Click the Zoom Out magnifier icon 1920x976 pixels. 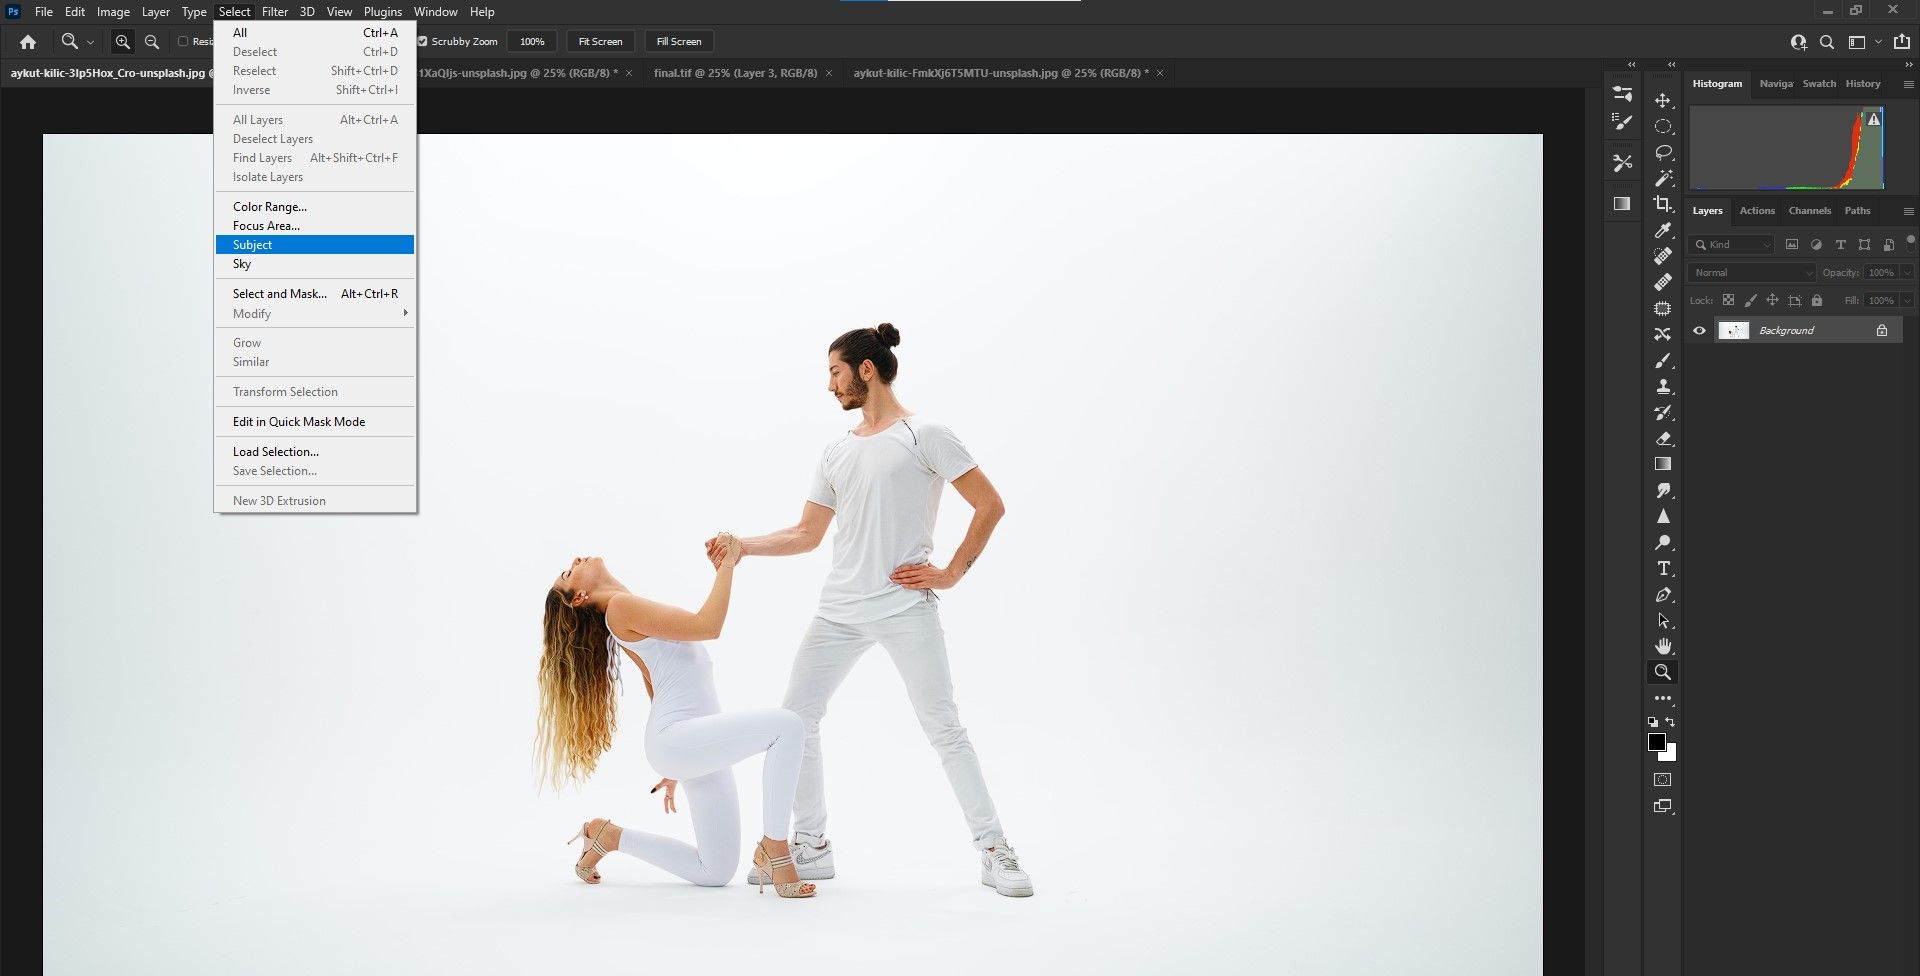(152, 42)
